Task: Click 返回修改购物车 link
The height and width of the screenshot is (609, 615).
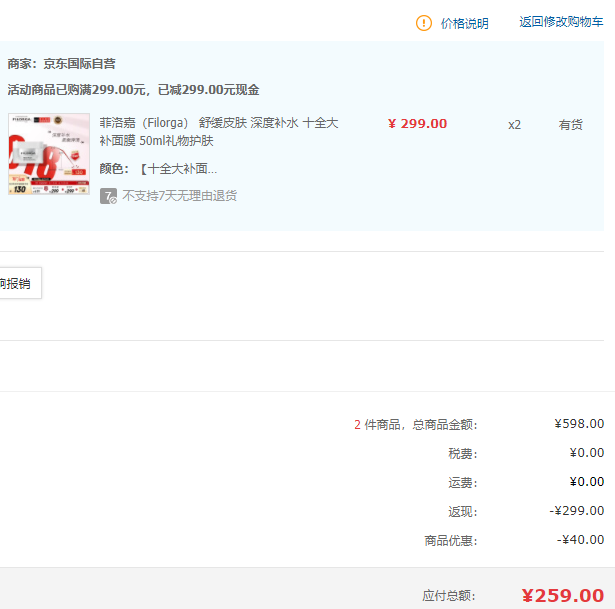Action: point(561,22)
